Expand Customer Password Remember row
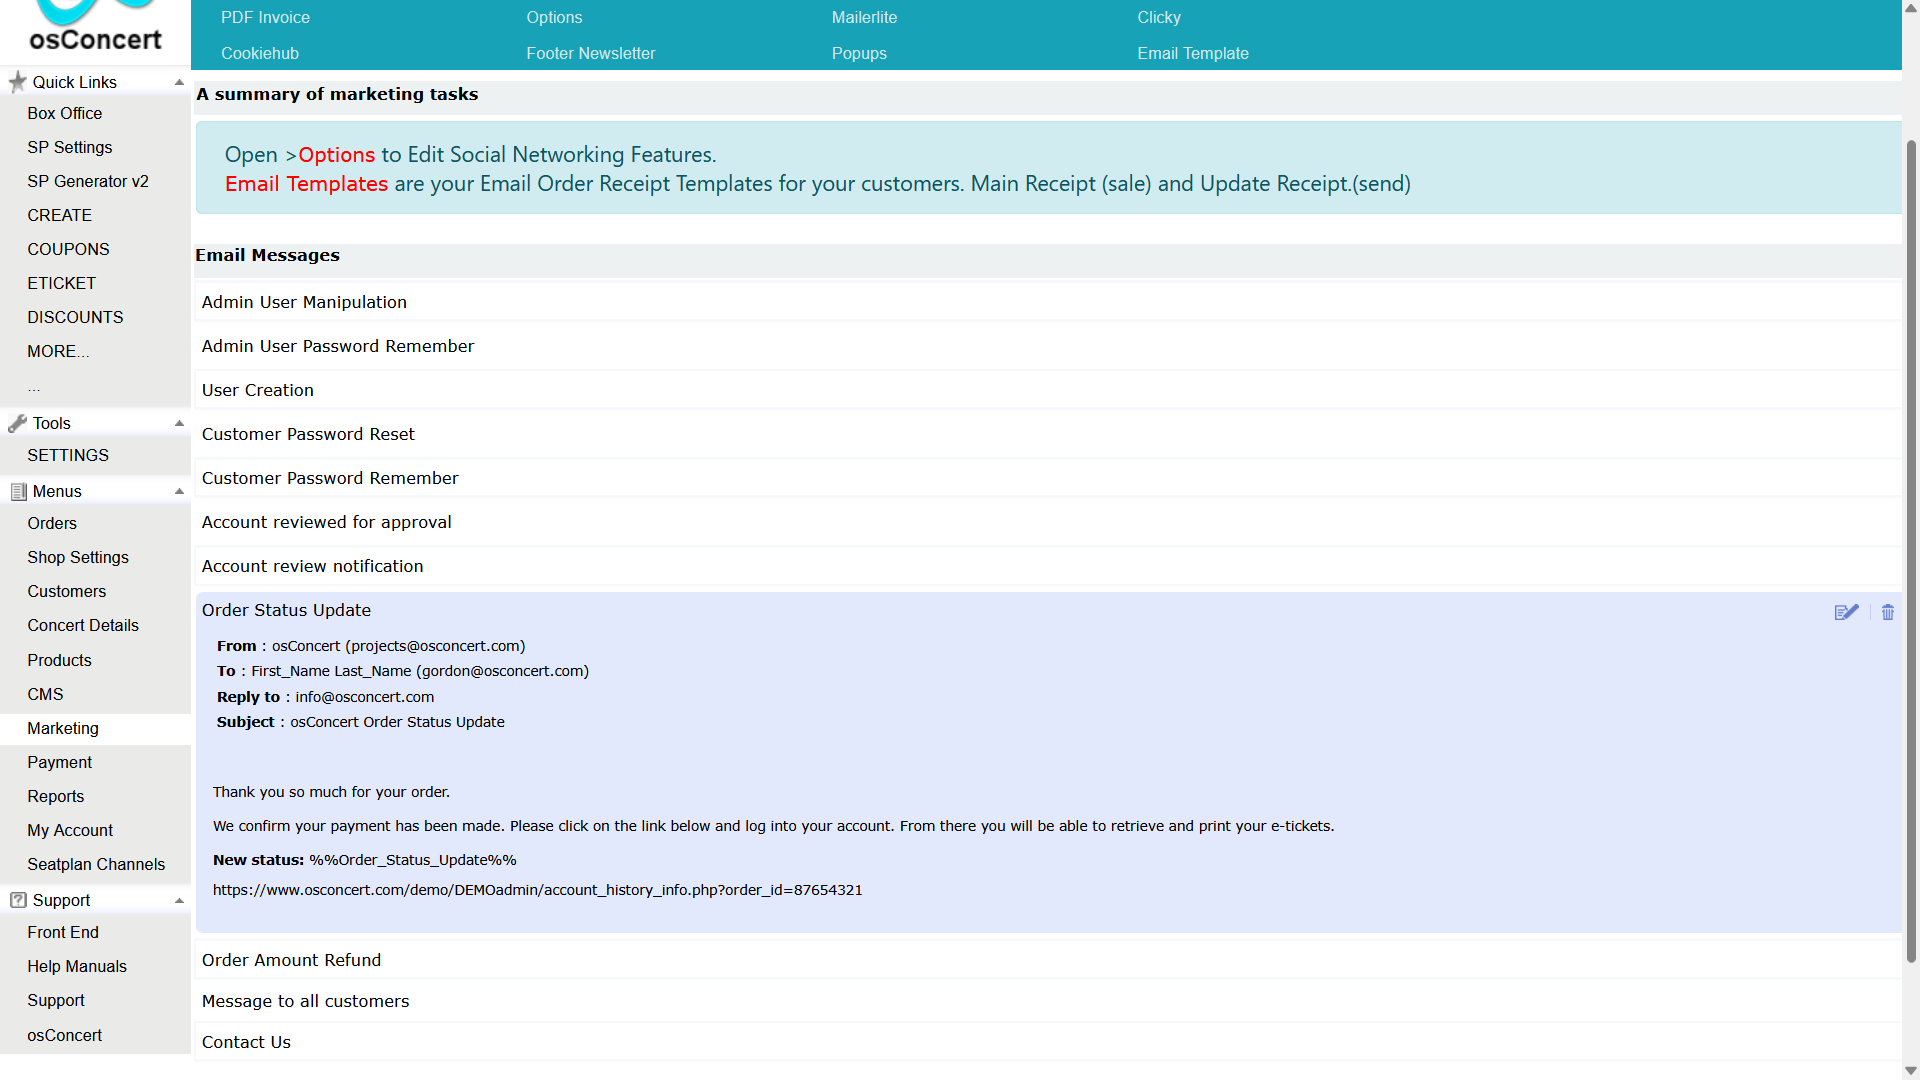 pos(1048,478)
